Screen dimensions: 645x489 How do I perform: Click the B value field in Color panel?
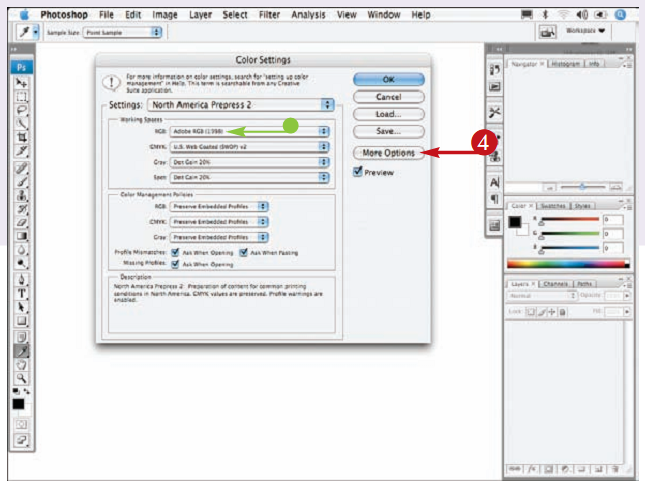point(613,248)
